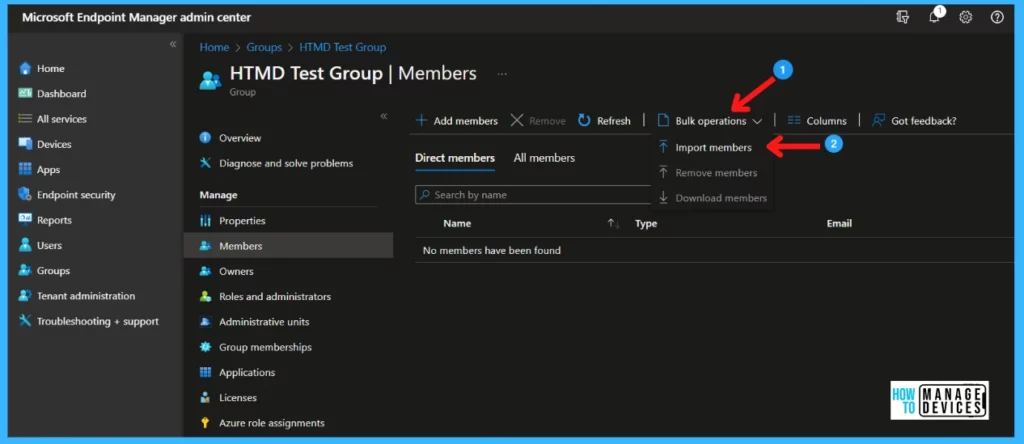This screenshot has height=444, width=1024.
Task: Click the Type column header
Action: (646, 223)
